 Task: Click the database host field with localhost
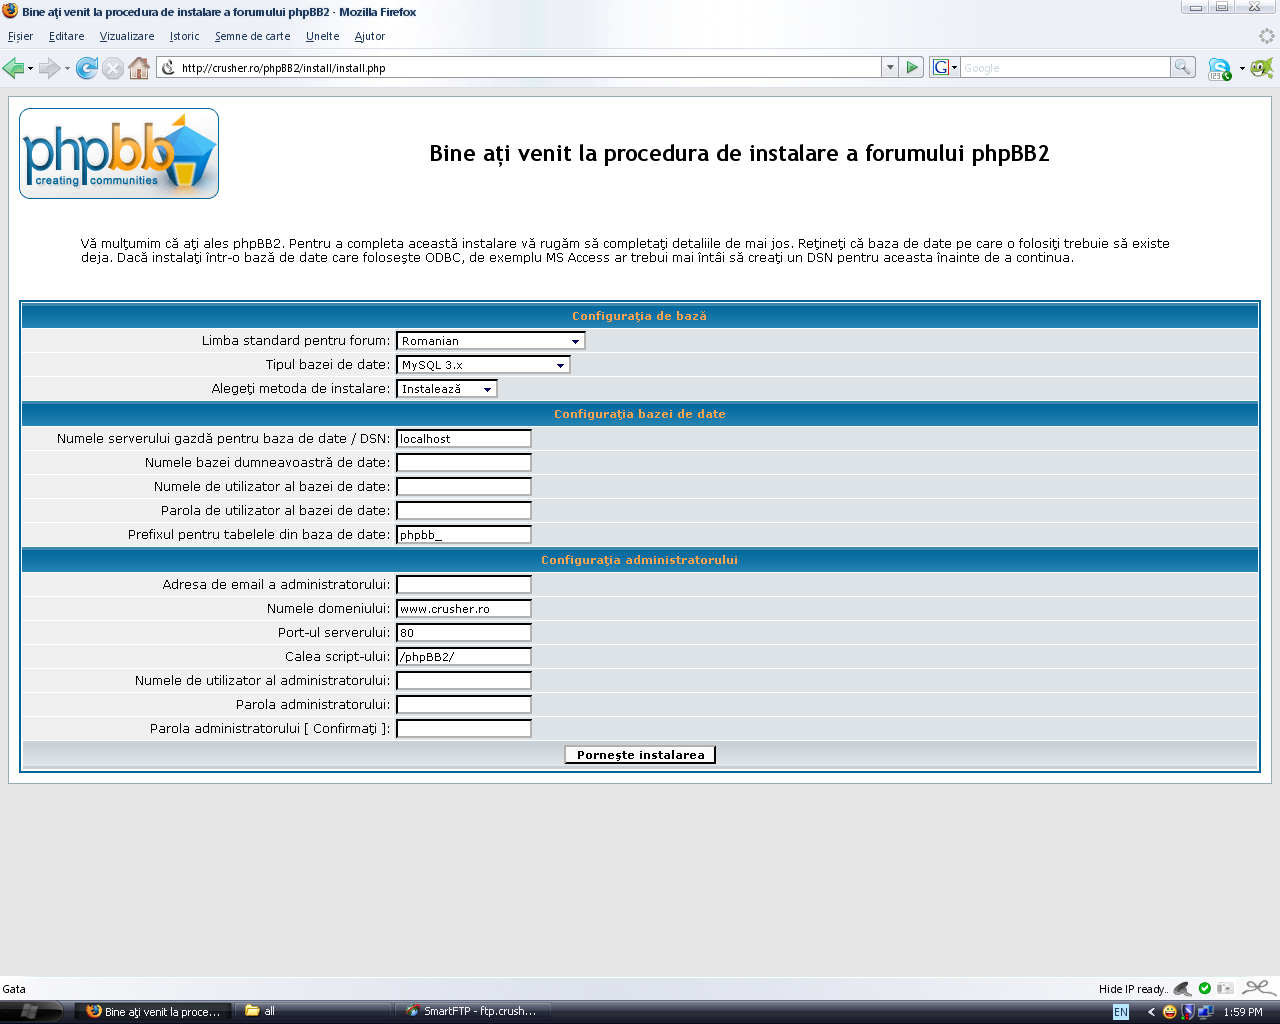(x=464, y=439)
